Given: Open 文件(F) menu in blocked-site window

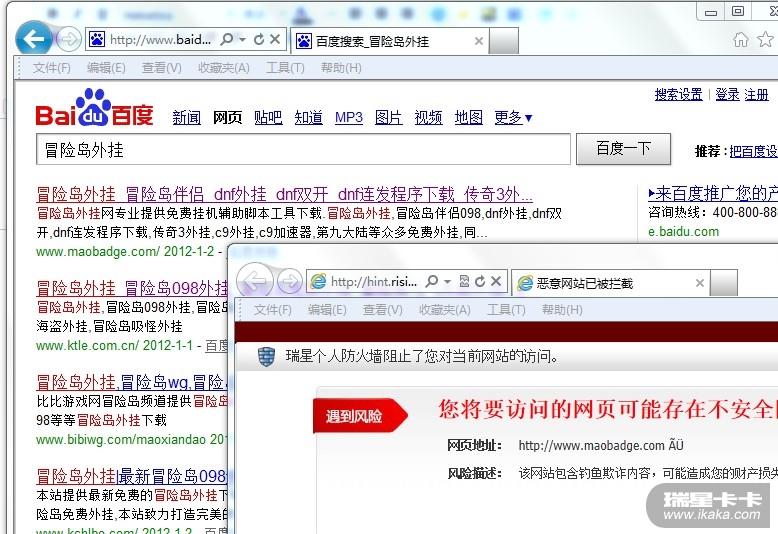Looking at the screenshot, I should [272, 310].
